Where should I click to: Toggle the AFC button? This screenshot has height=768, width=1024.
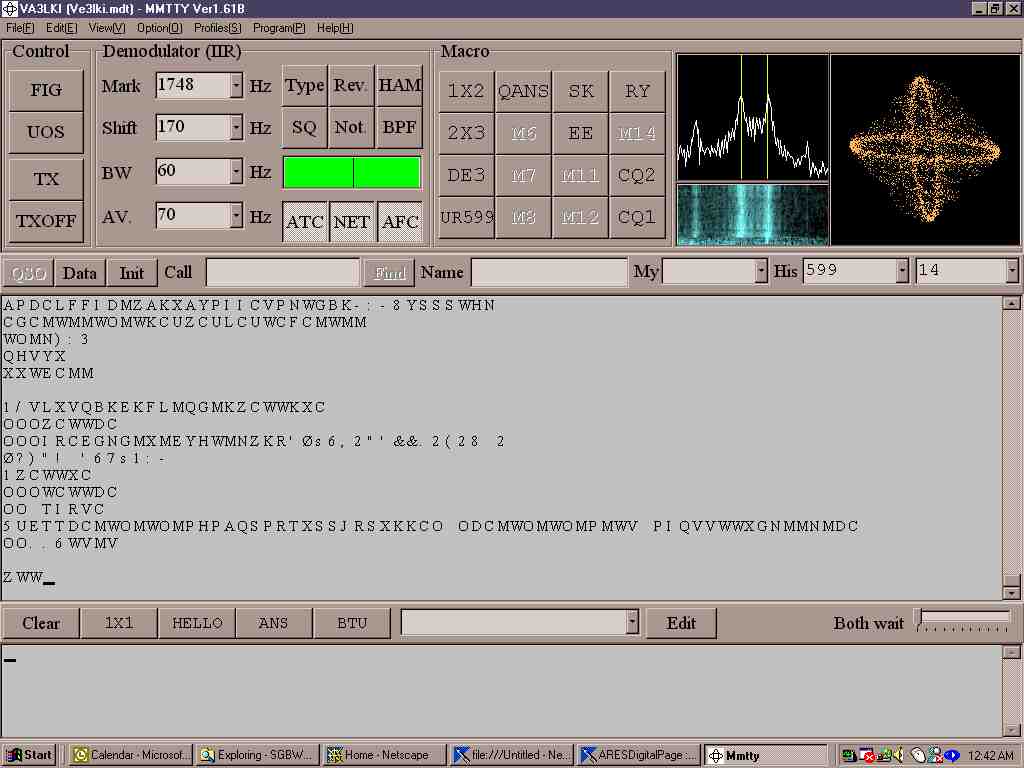pos(400,222)
